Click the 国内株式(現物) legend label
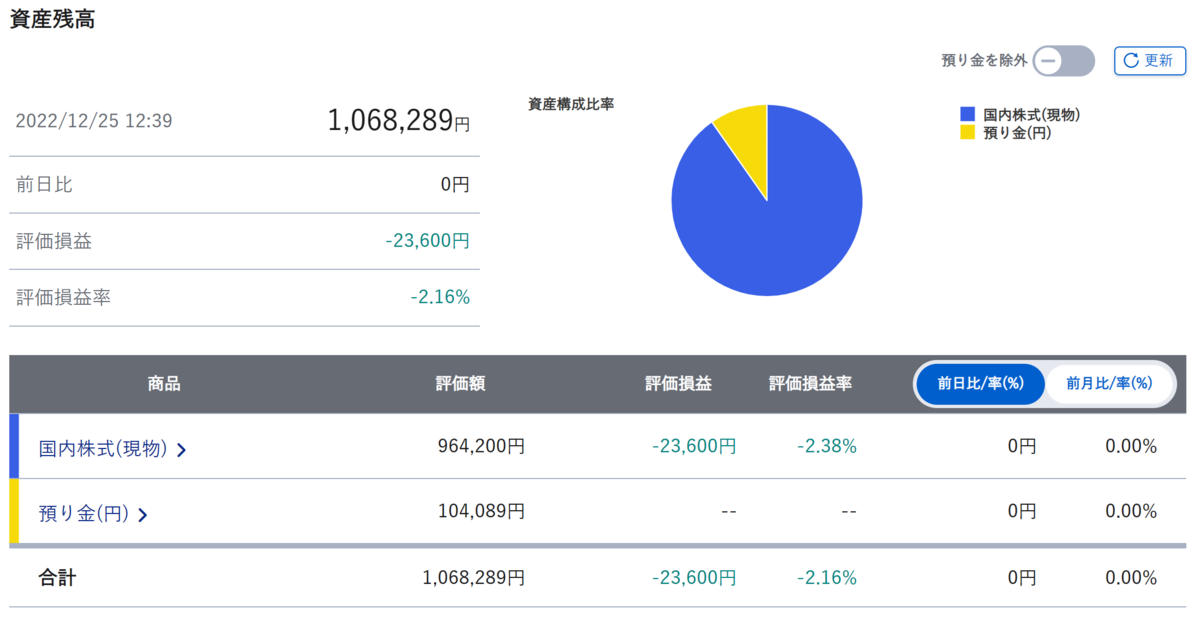Viewport: 1200px width, 620px height. pyautogui.click(x=1032, y=115)
